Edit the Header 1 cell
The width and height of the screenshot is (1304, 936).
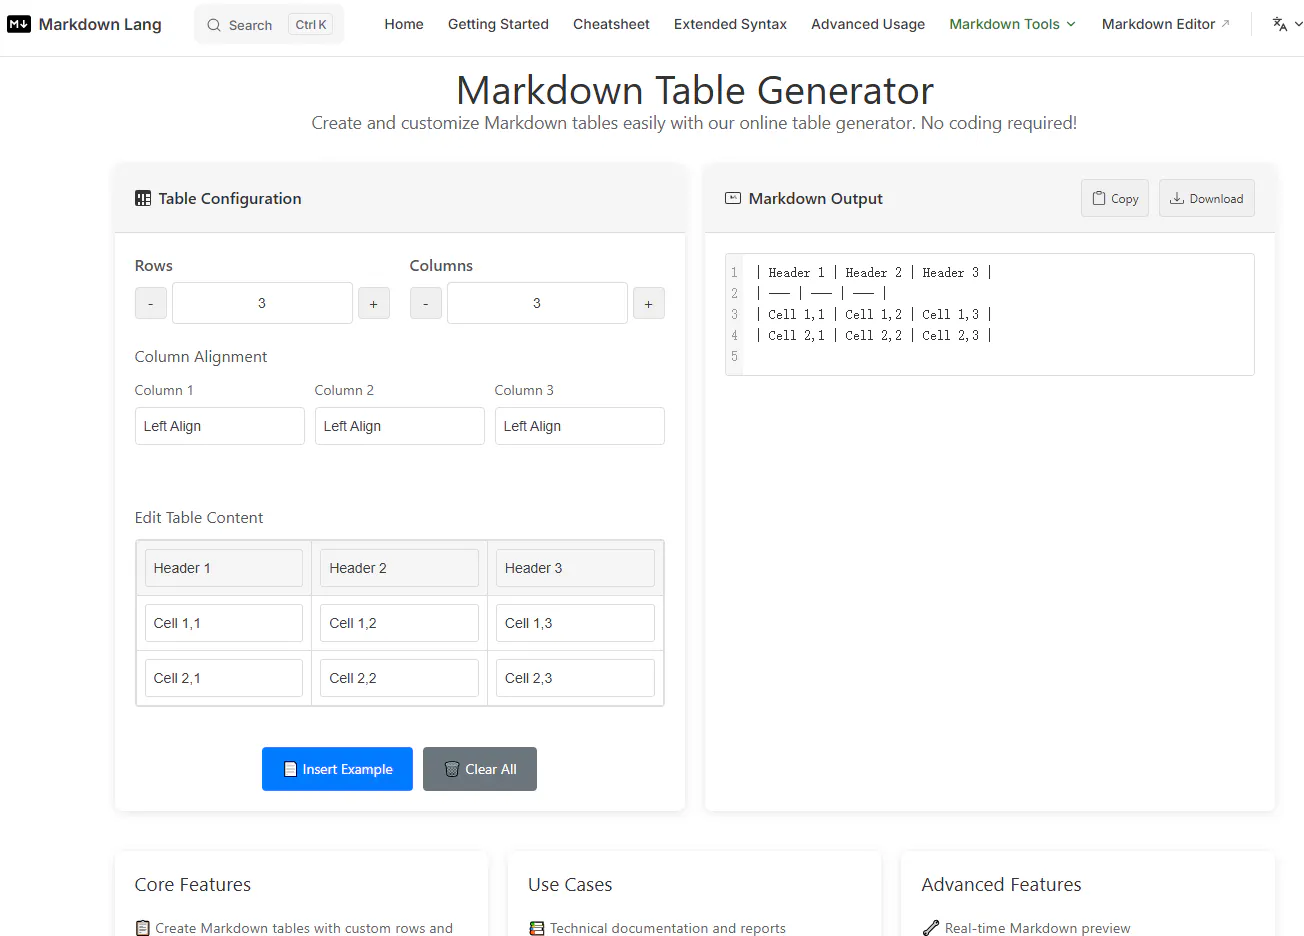(x=224, y=568)
